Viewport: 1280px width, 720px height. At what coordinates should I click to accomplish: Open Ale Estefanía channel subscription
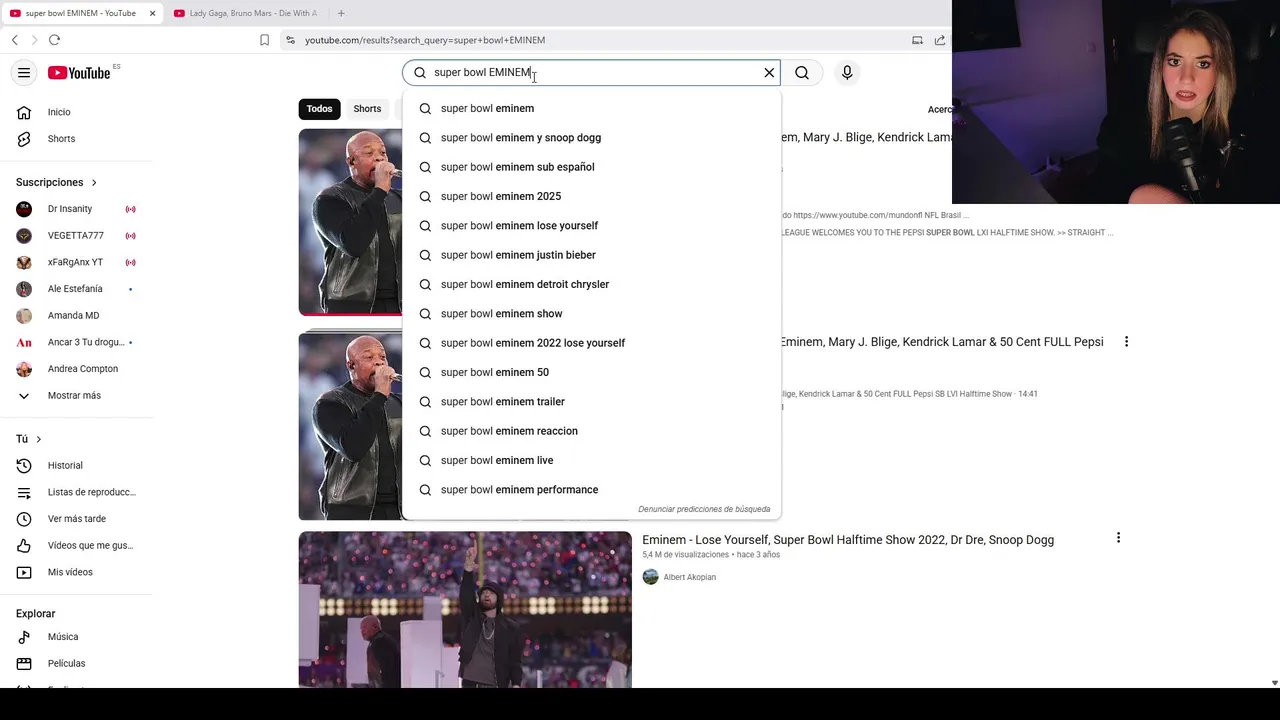coord(76,289)
